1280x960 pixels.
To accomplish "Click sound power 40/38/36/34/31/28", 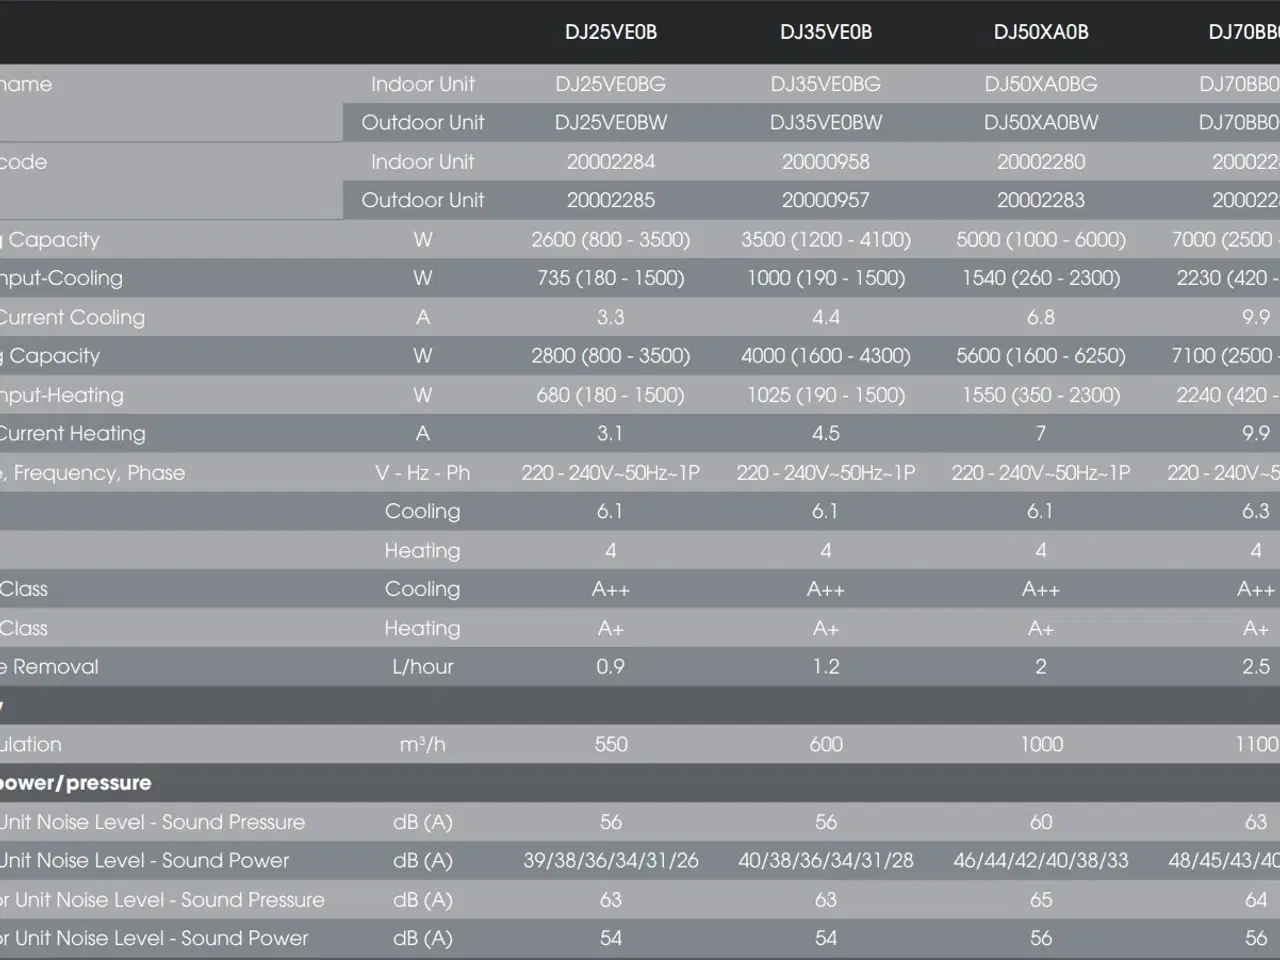I will pos(826,861).
